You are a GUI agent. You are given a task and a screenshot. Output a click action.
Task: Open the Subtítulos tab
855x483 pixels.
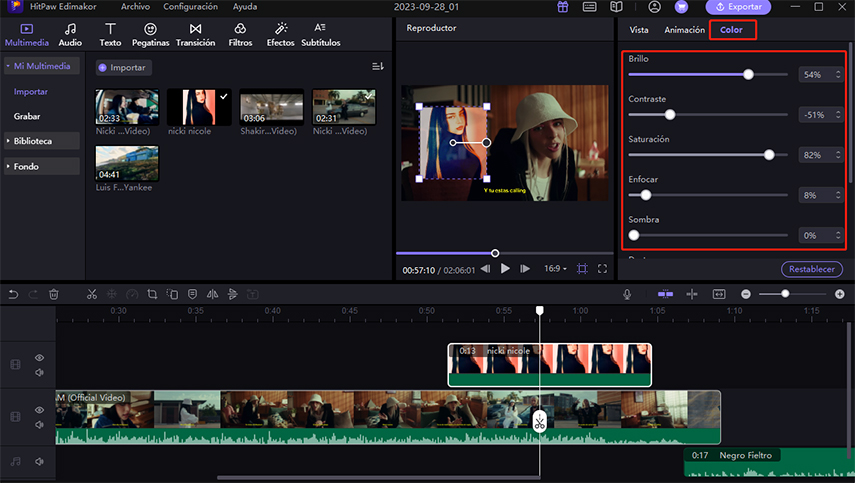321,35
